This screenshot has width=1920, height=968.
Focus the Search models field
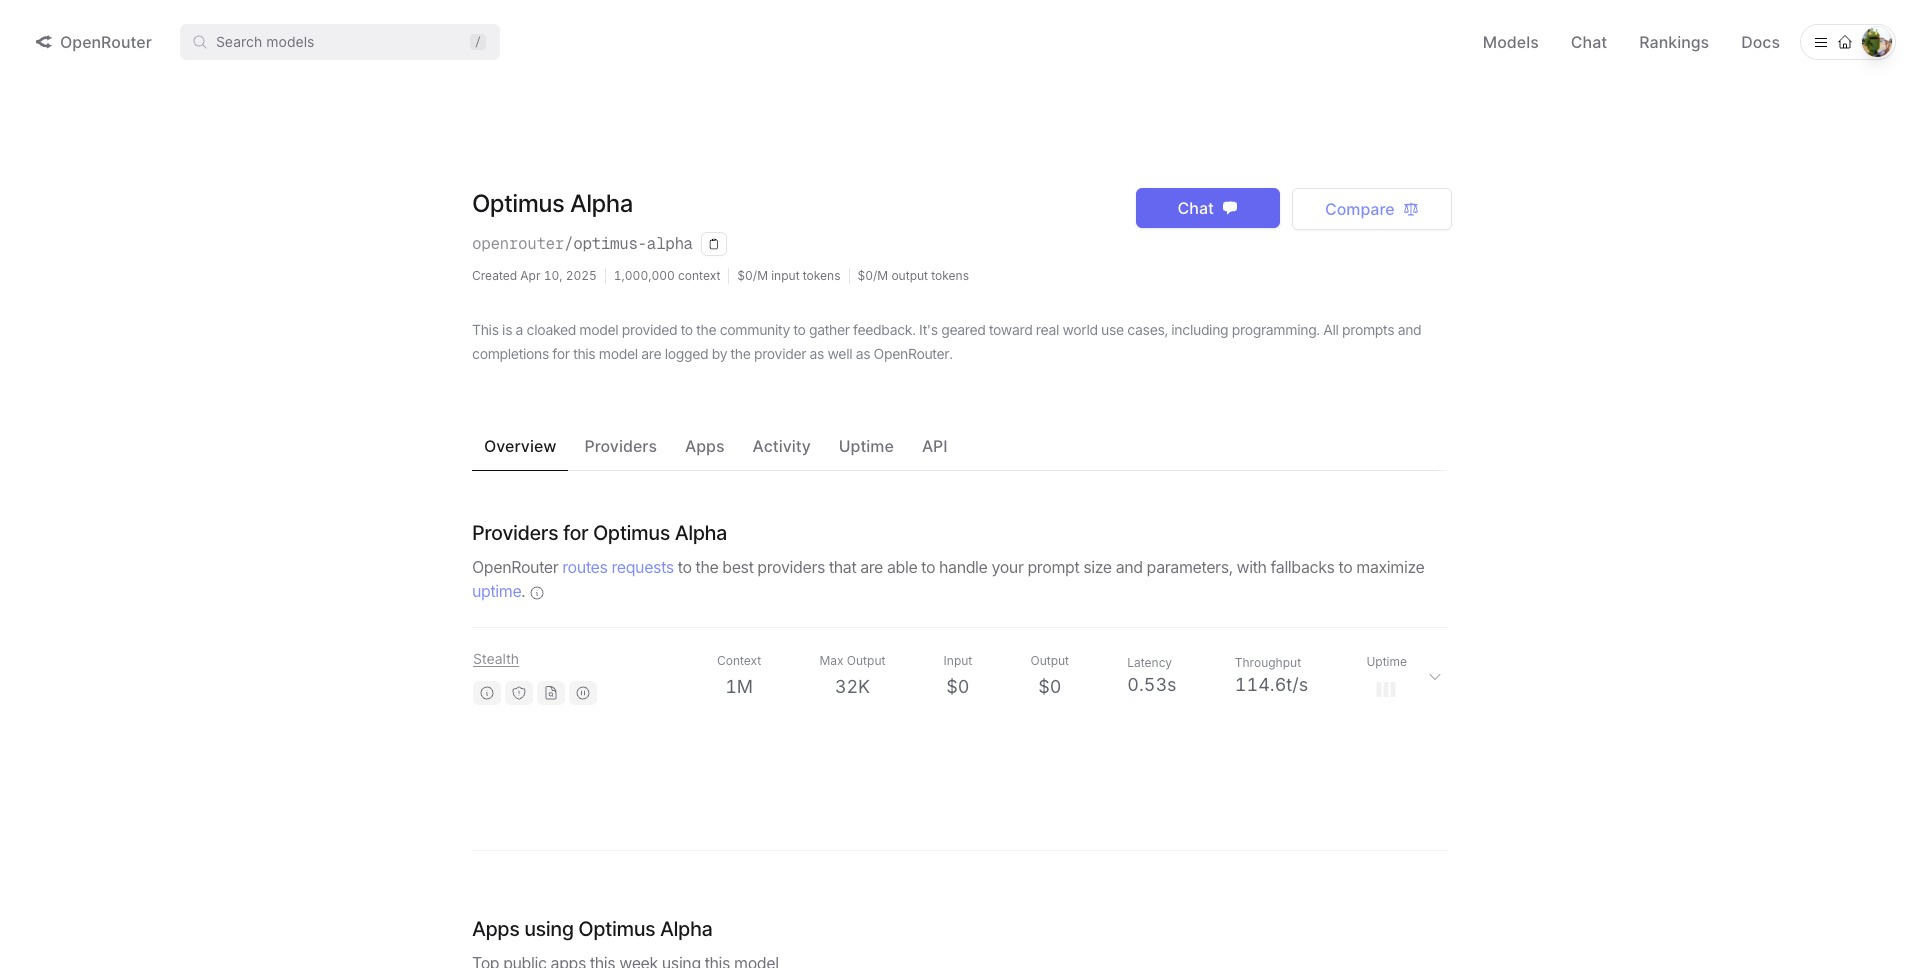tap(340, 42)
